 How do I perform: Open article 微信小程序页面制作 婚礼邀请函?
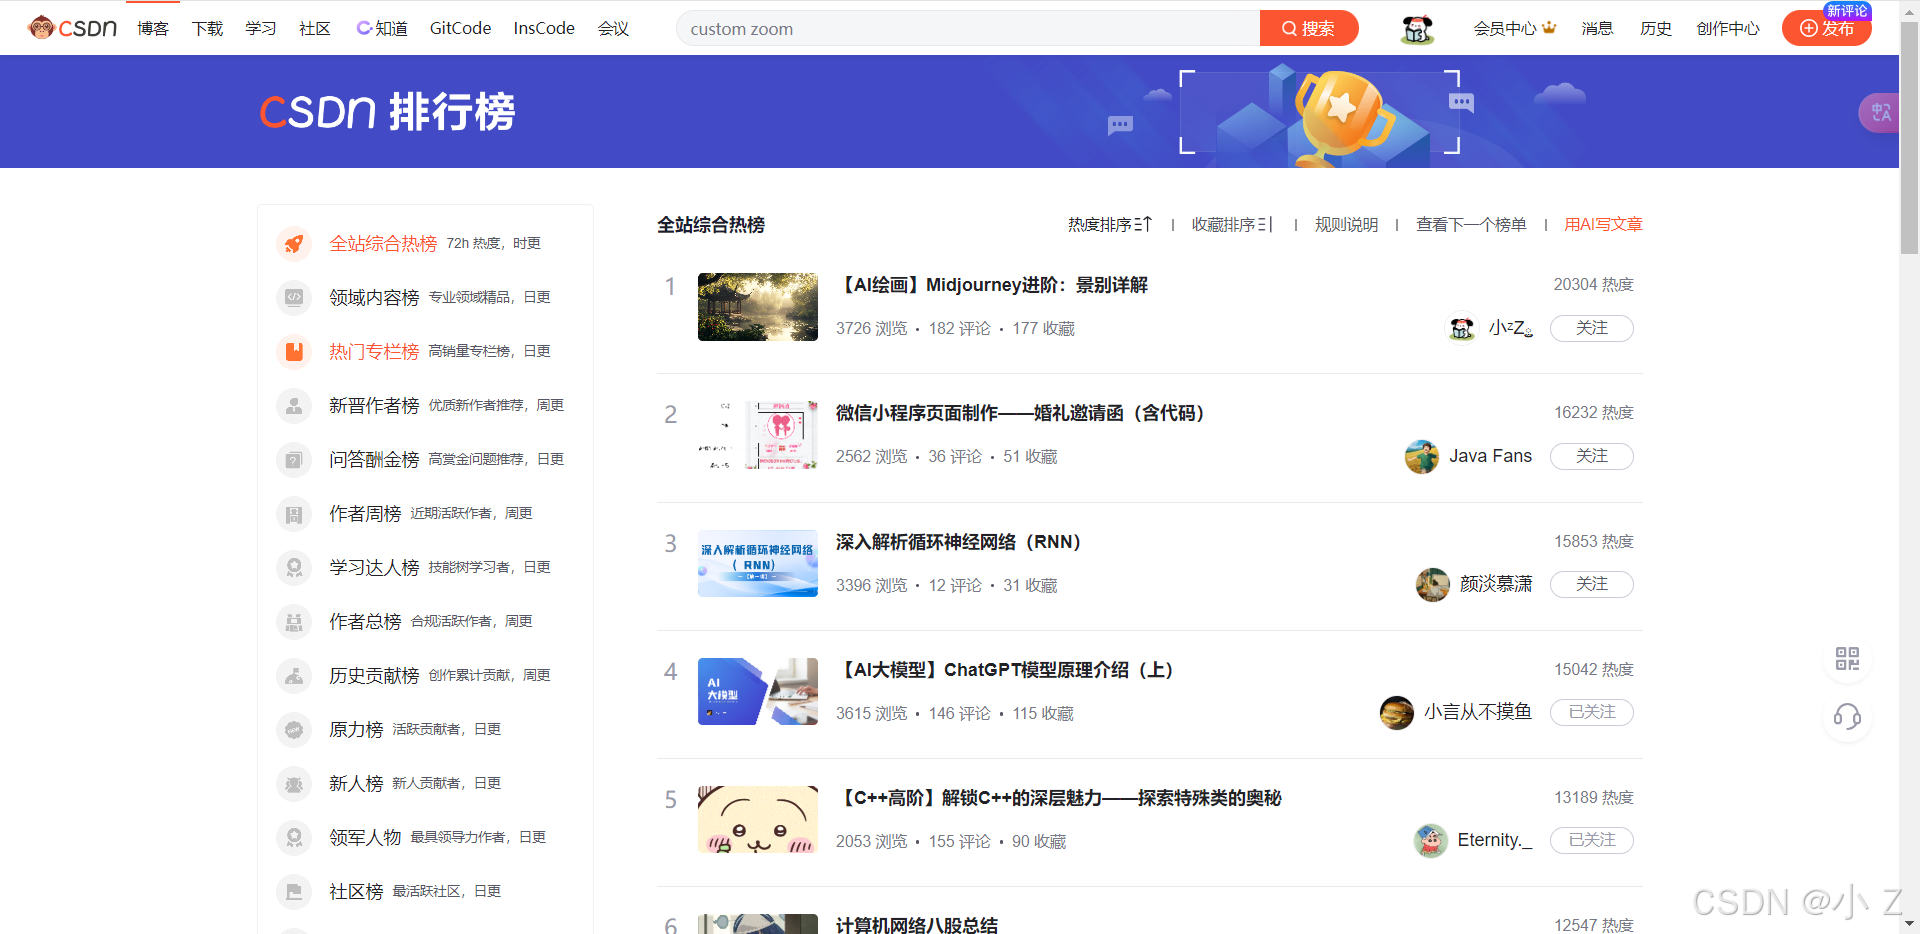[x=1020, y=413]
